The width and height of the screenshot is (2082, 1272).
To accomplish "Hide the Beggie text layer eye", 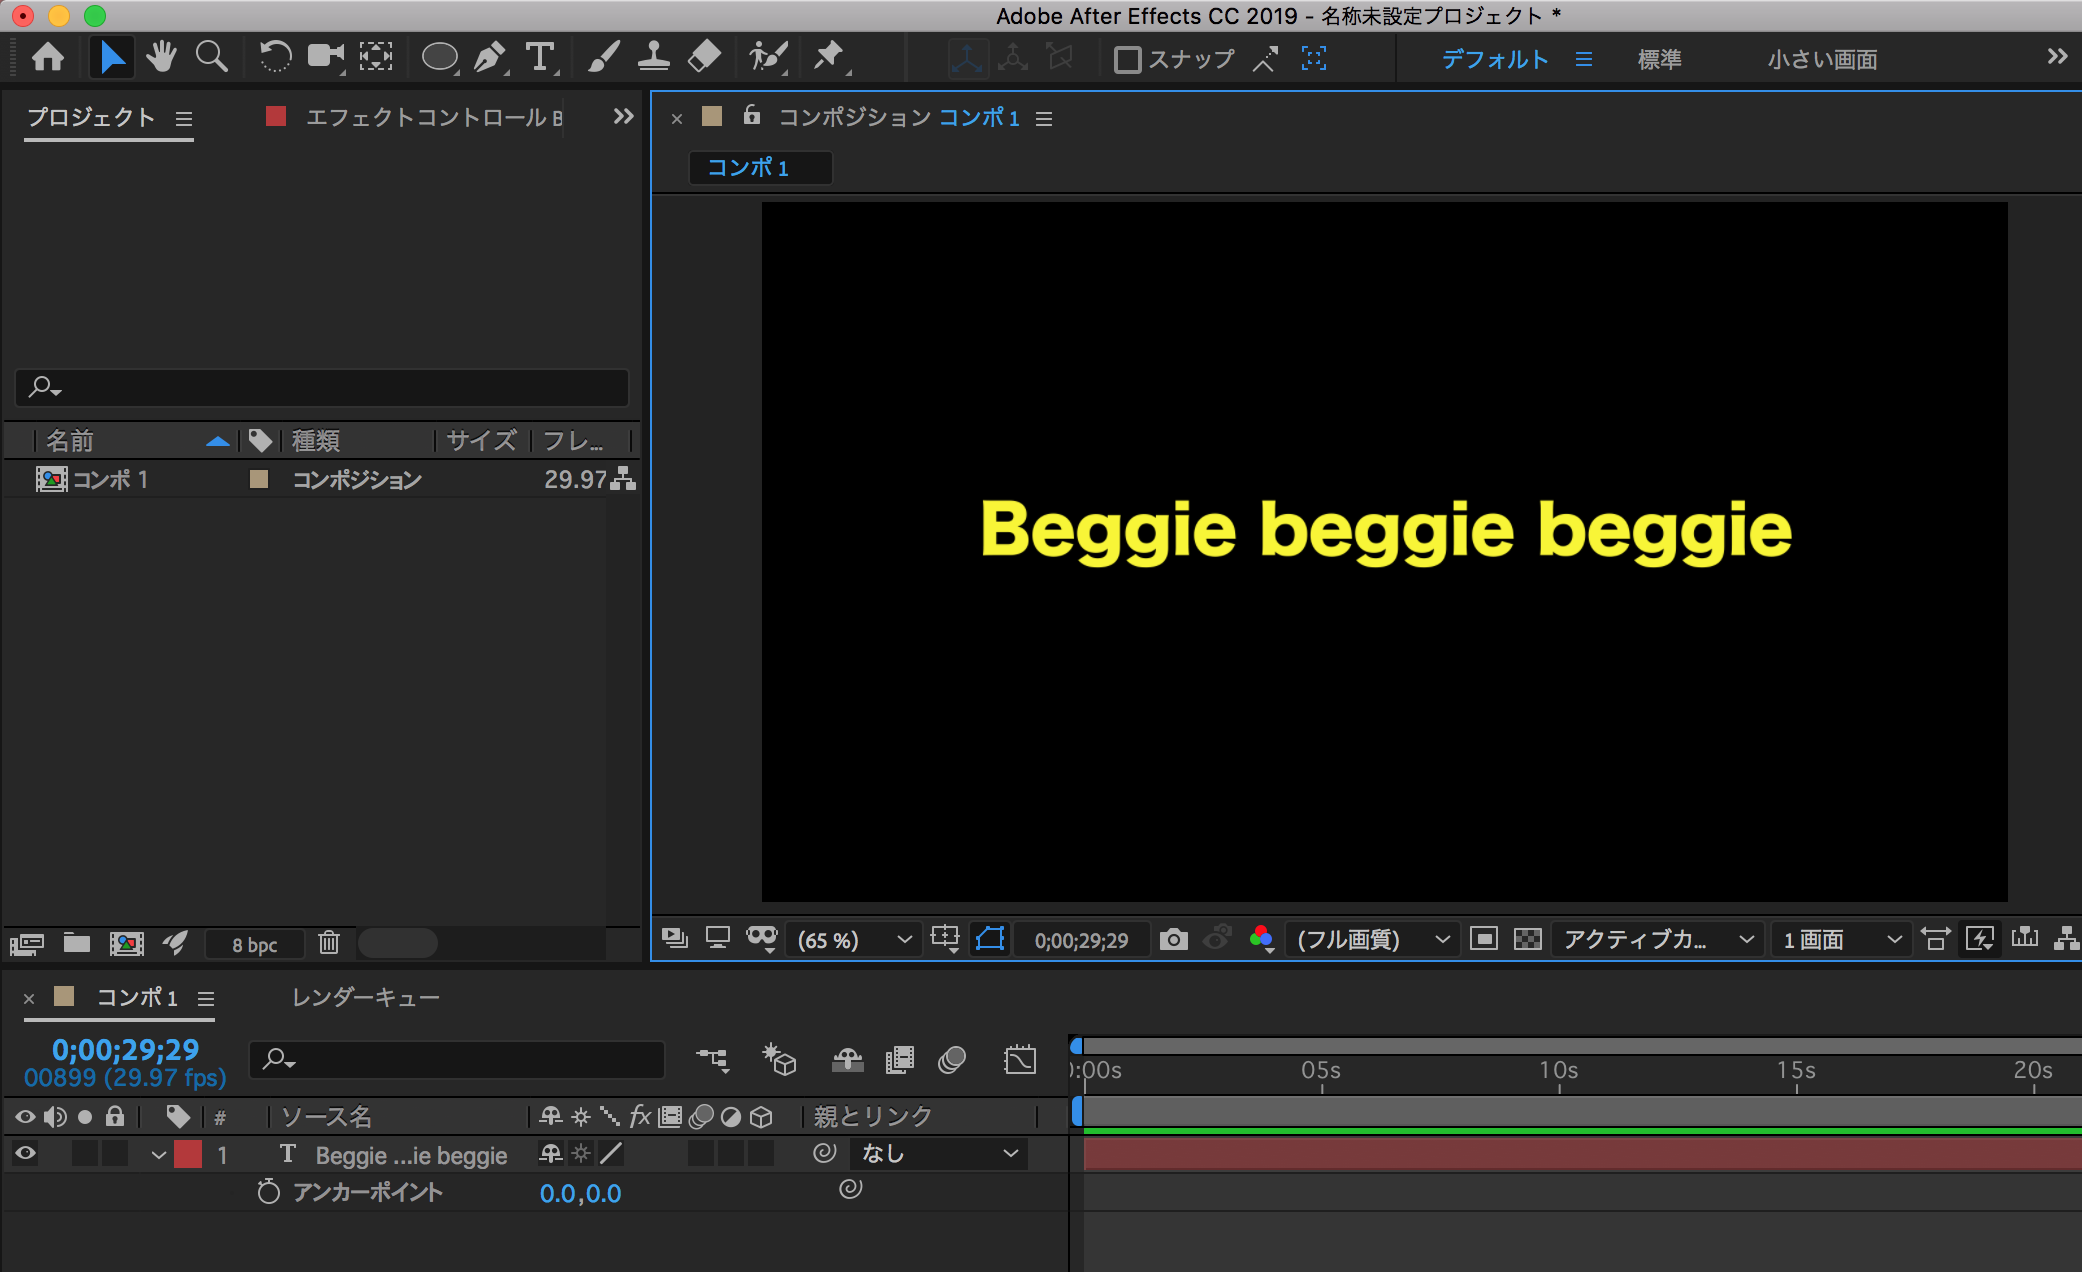I will (25, 1154).
